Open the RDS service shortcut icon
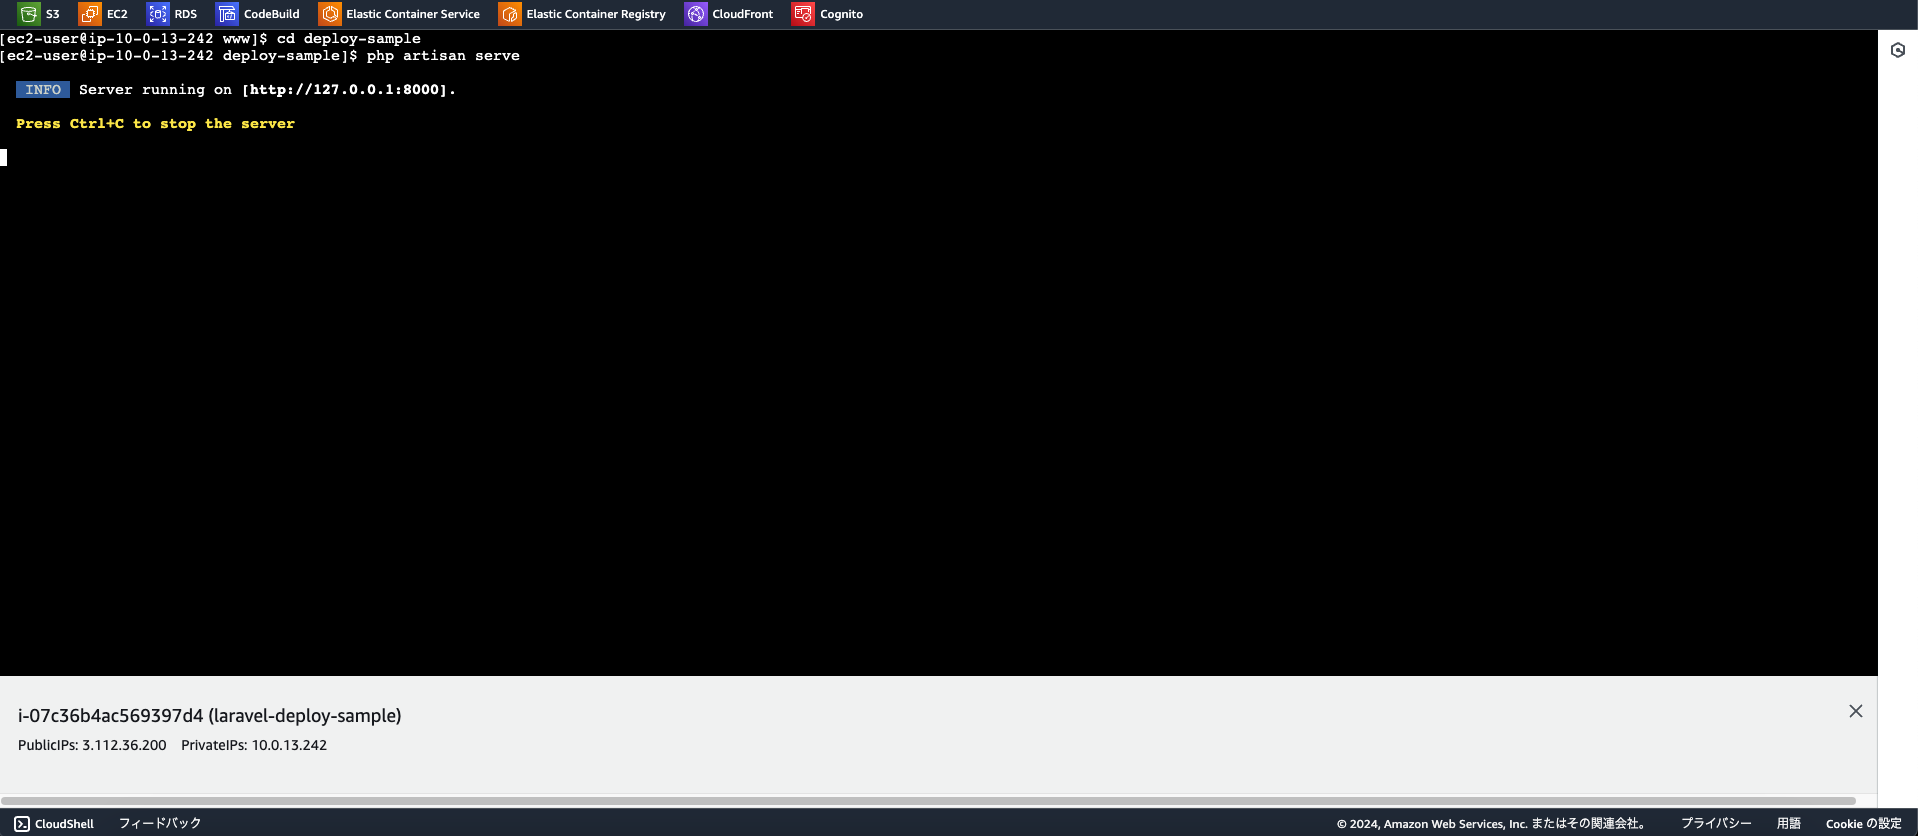The width and height of the screenshot is (1918, 836). [158, 14]
